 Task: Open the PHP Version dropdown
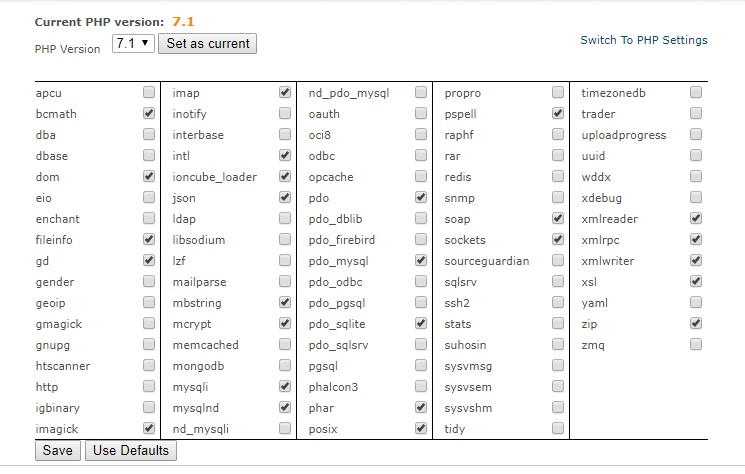[133, 43]
